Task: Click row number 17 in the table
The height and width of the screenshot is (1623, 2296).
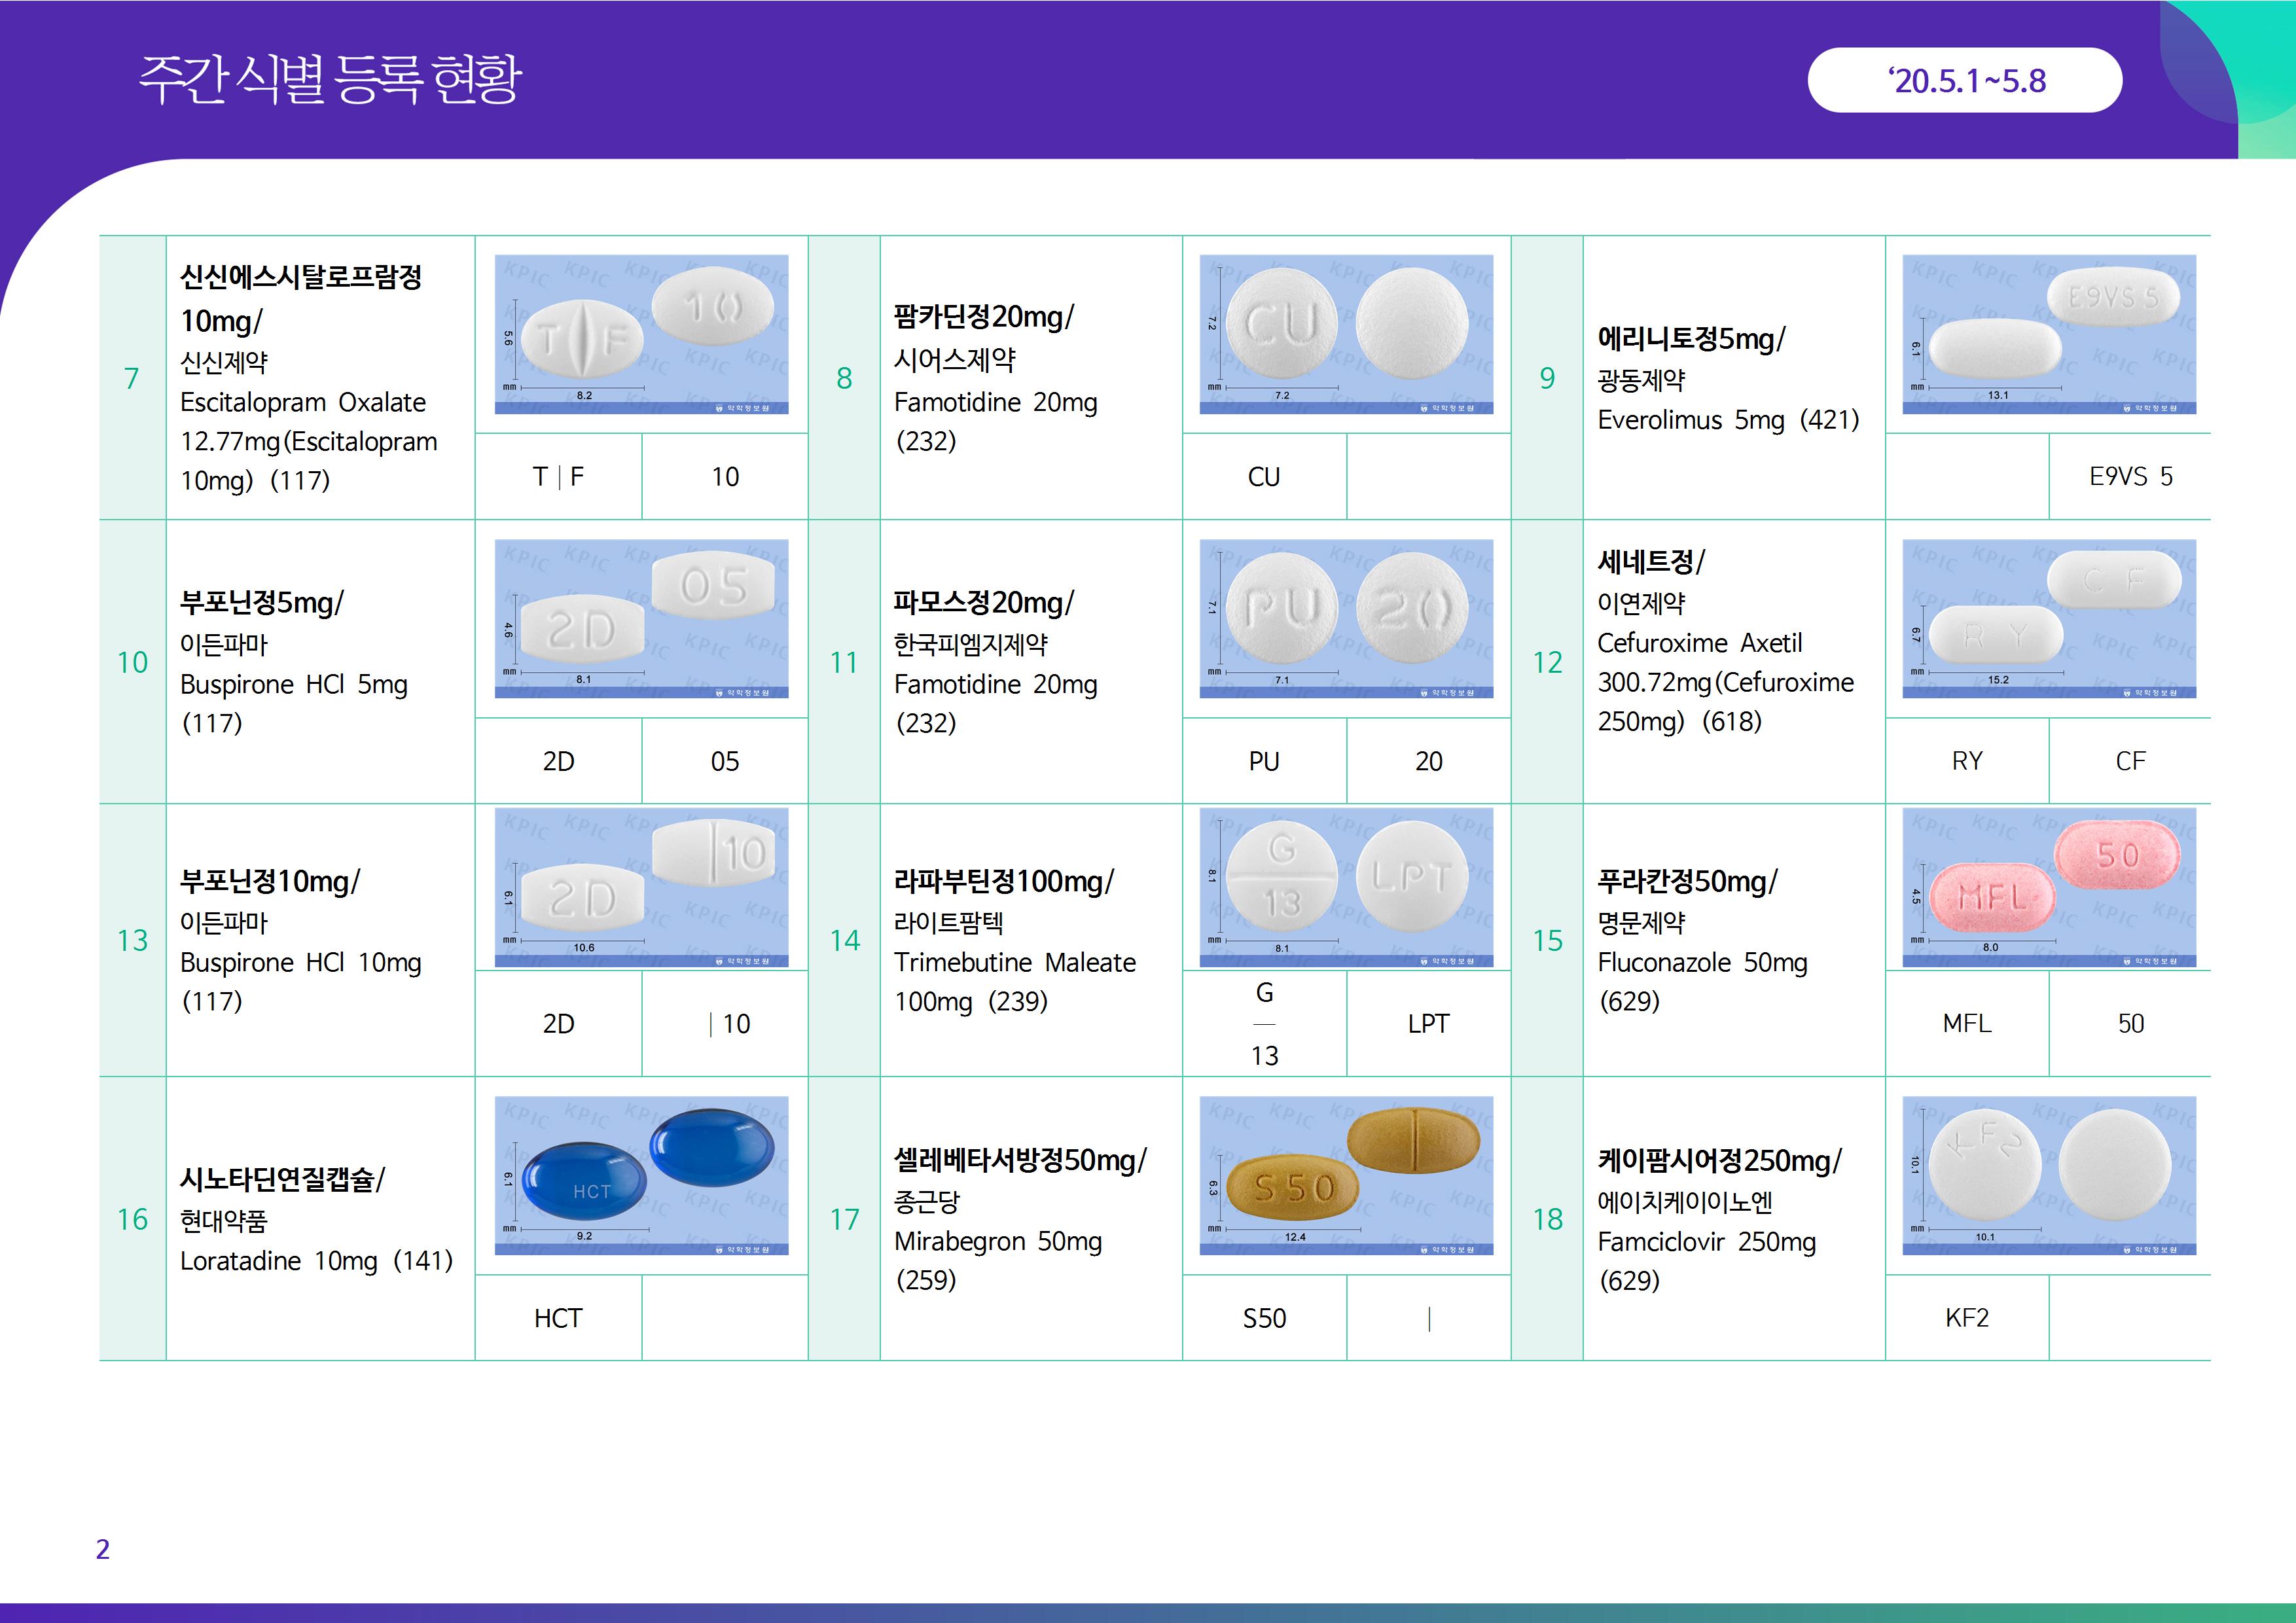Action: (x=844, y=1219)
